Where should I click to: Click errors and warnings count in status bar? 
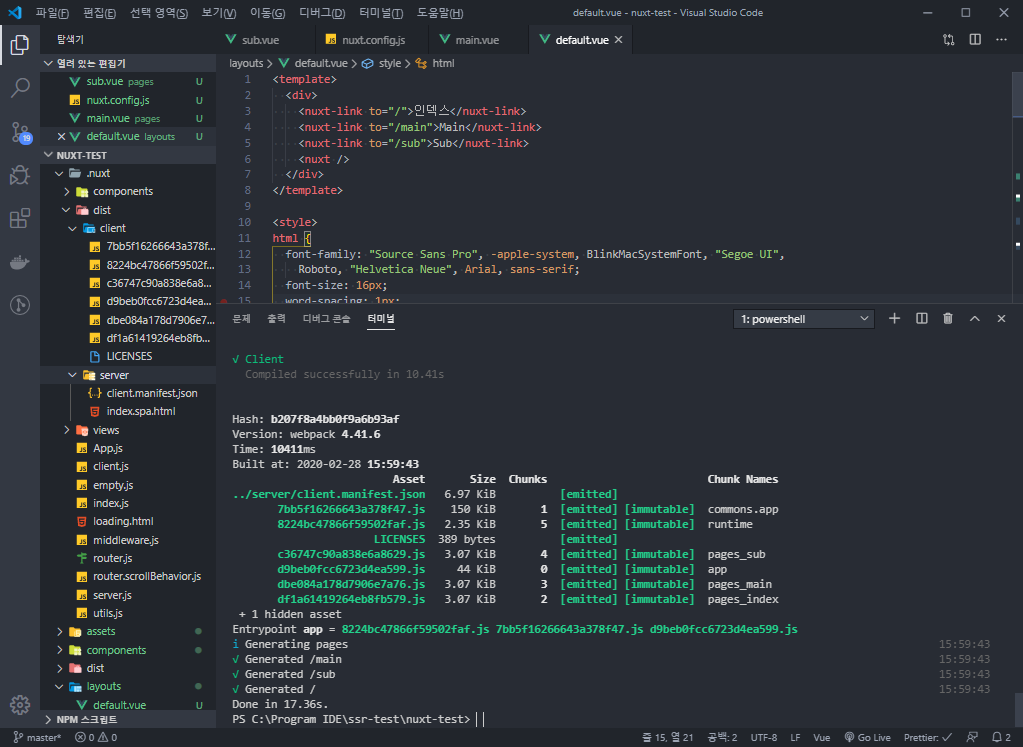point(96,737)
